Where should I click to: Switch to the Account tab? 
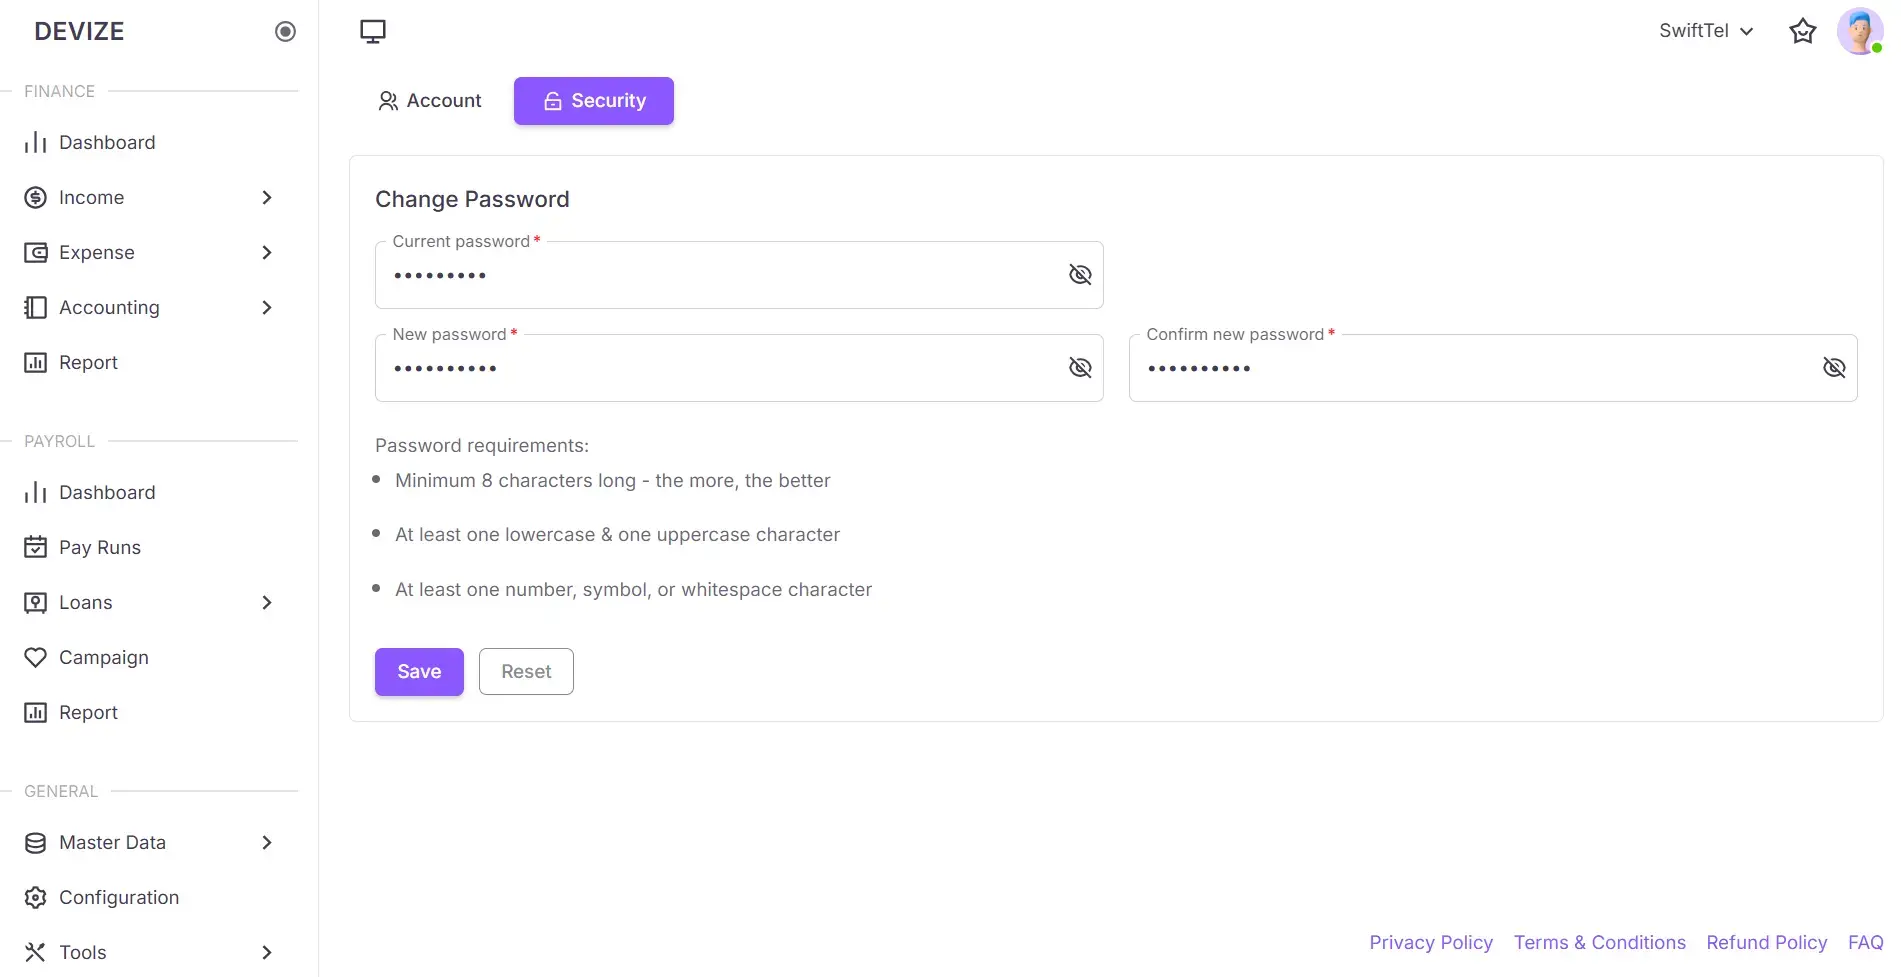[430, 101]
